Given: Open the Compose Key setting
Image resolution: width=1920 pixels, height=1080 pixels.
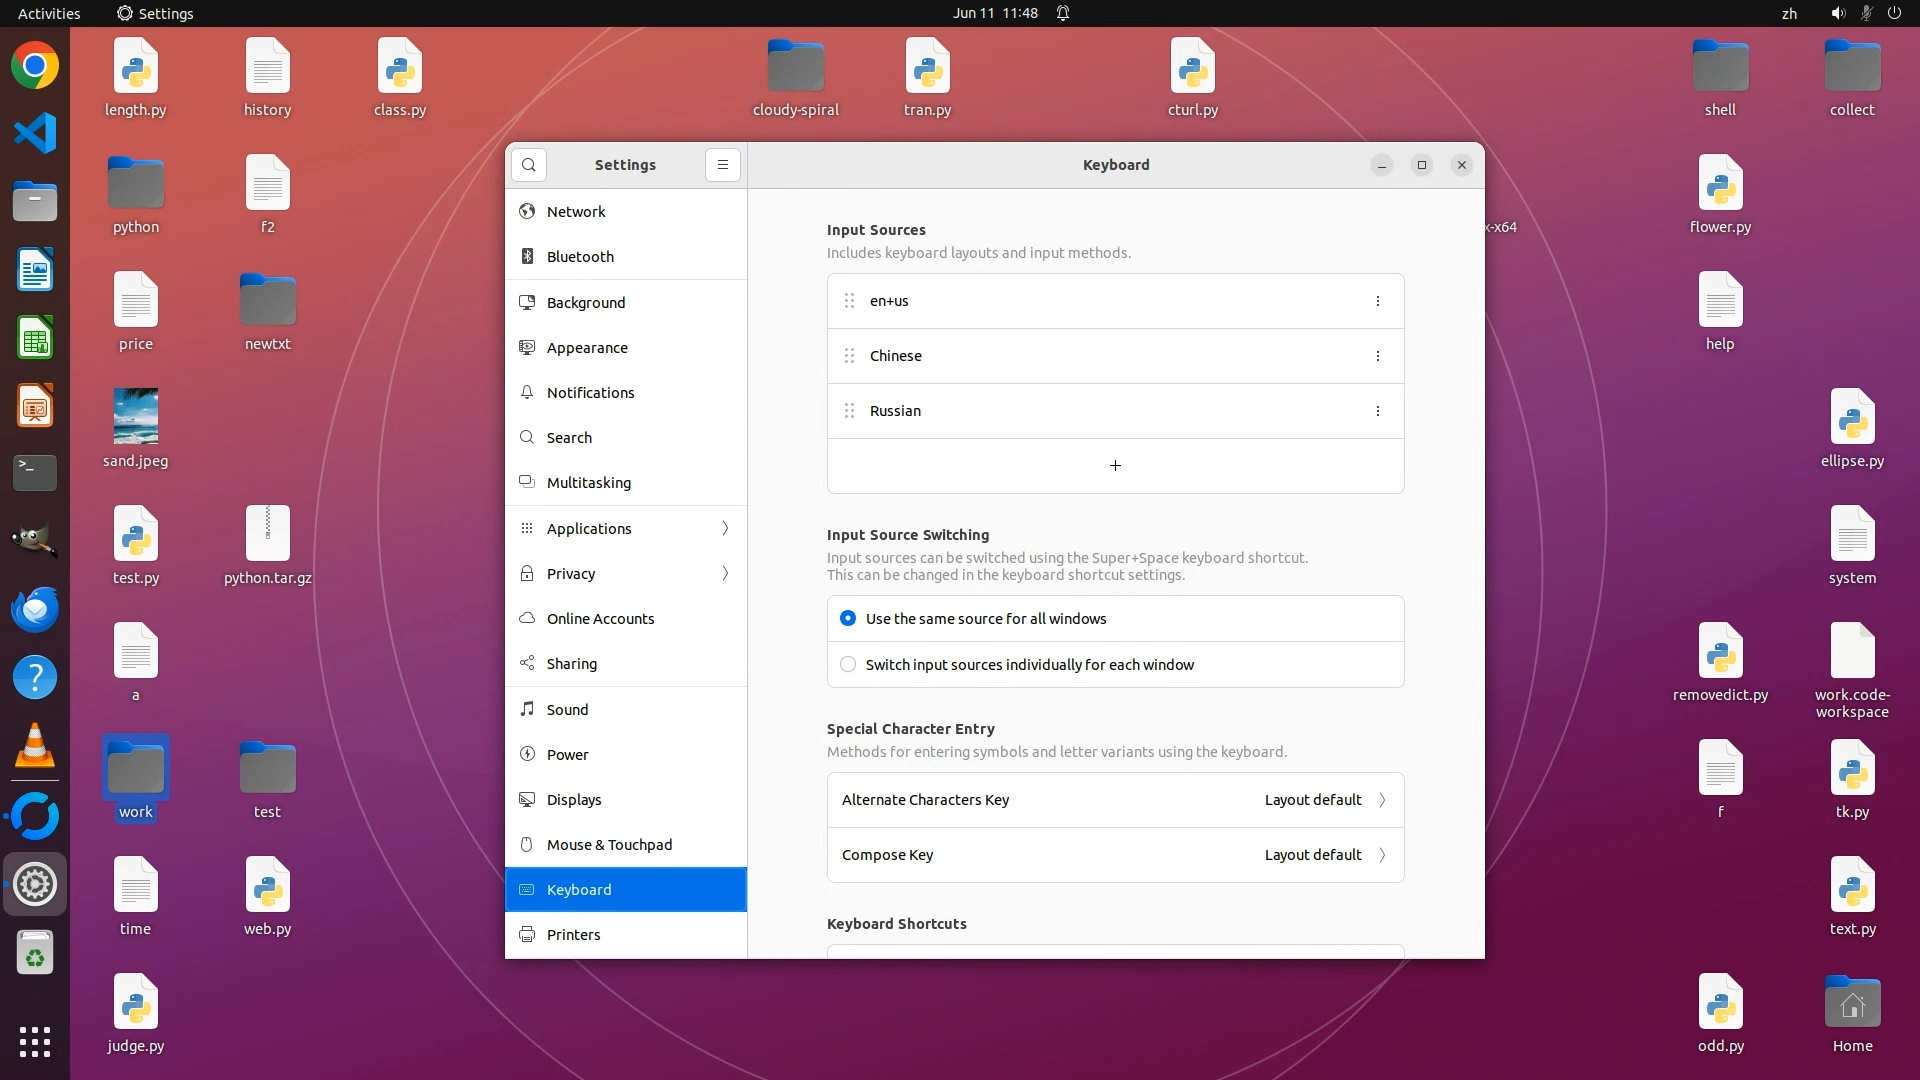Looking at the screenshot, I should (x=1115, y=855).
